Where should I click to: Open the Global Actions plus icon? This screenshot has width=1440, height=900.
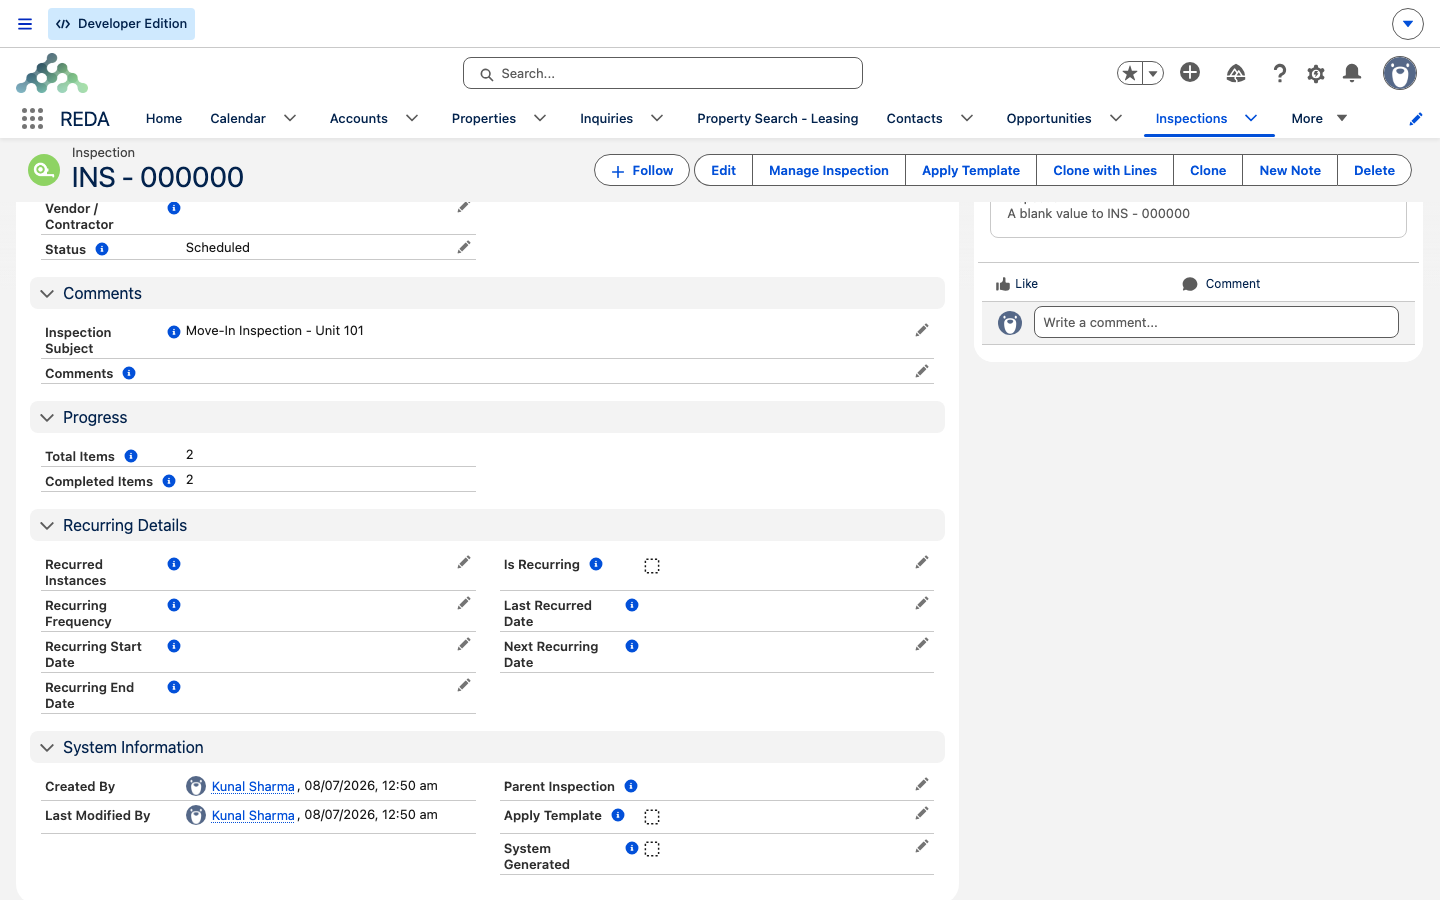(1190, 72)
